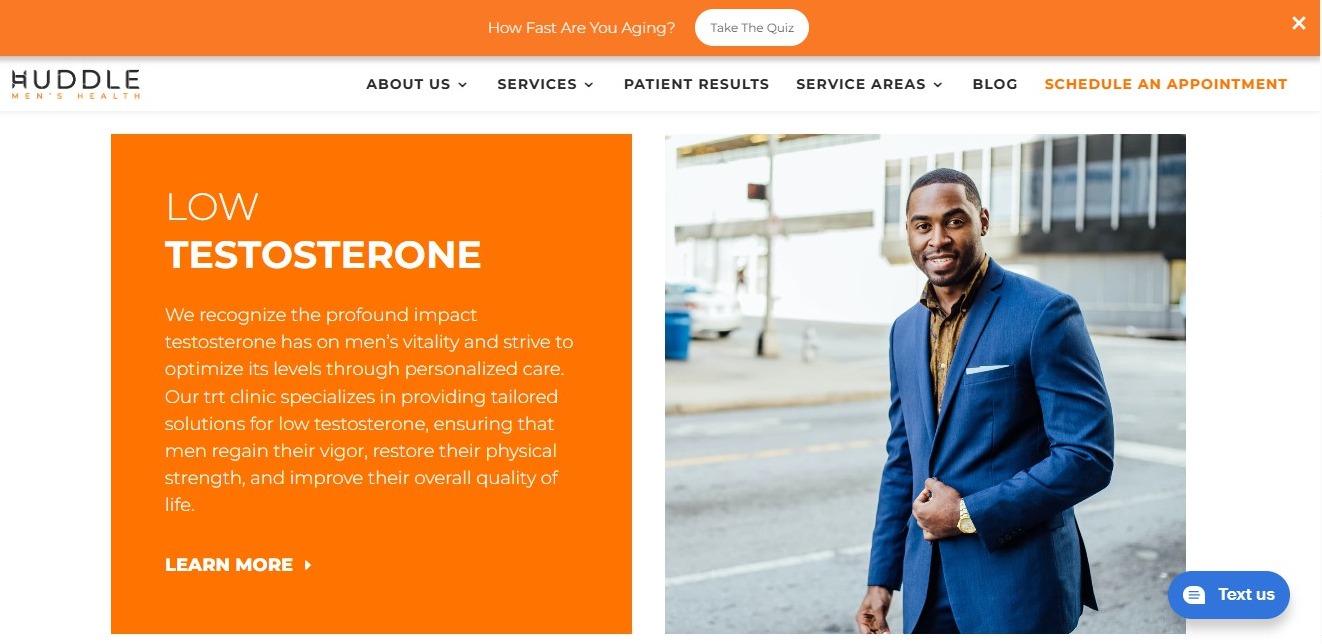This screenshot has width=1322, height=644.
Task: Open the Service Areas menu item
Action: 870,84
